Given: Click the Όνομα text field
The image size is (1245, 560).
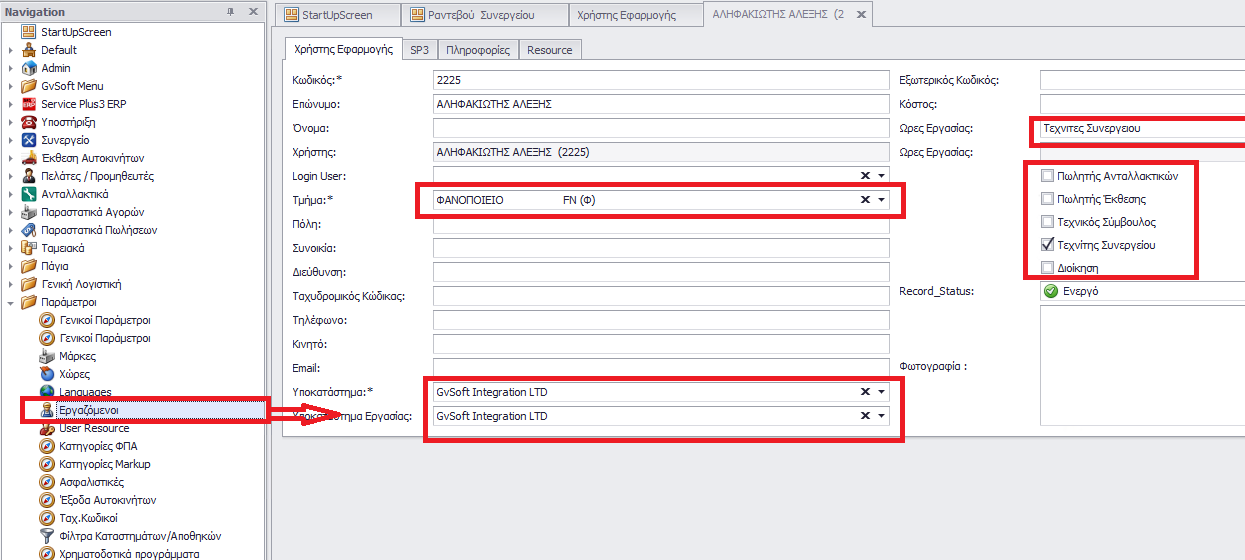Looking at the screenshot, I should point(660,128).
